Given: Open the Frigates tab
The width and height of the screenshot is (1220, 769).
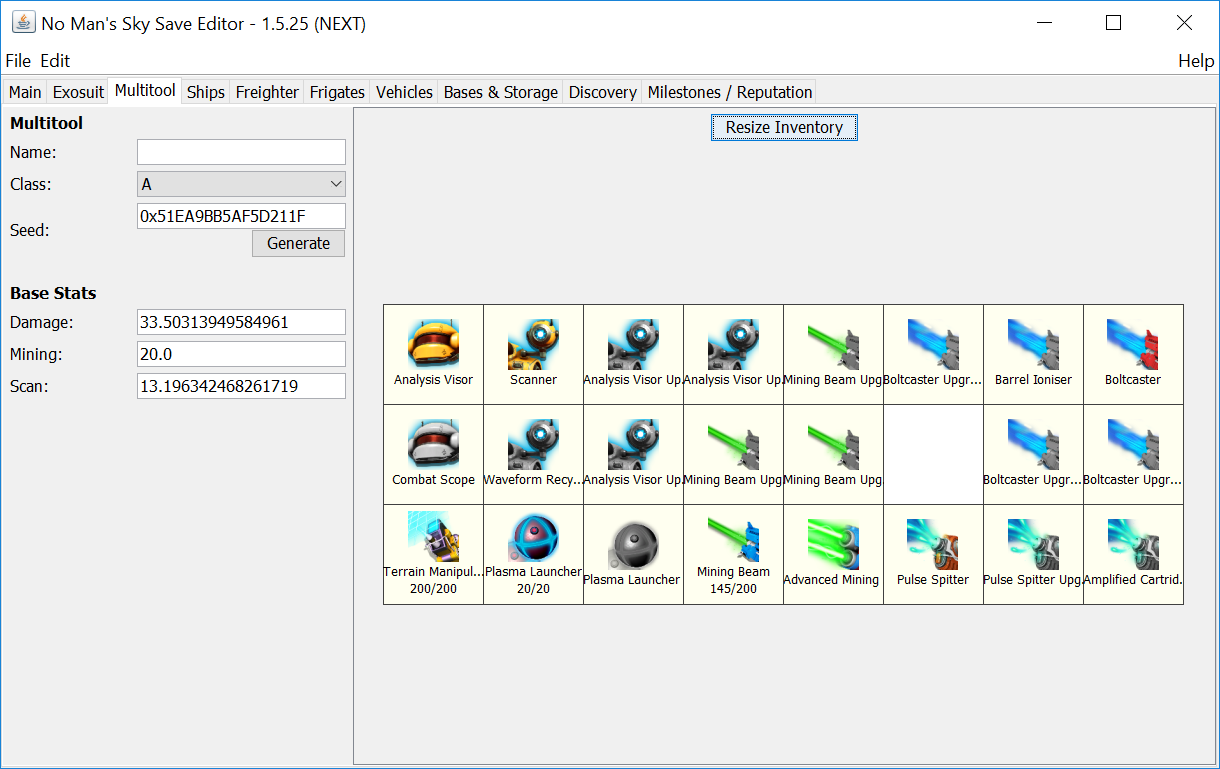Looking at the screenshot, I should (x=337, y=92).
